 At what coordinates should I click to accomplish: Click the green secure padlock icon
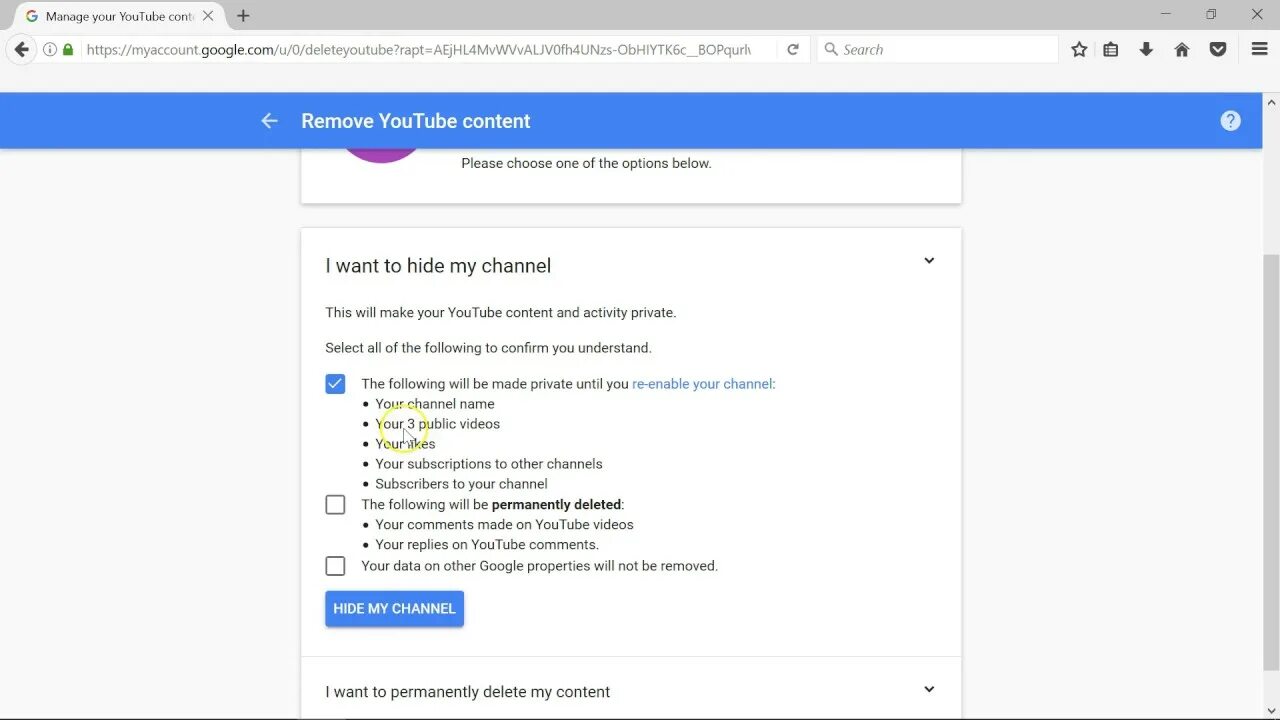tap(68, 49)
